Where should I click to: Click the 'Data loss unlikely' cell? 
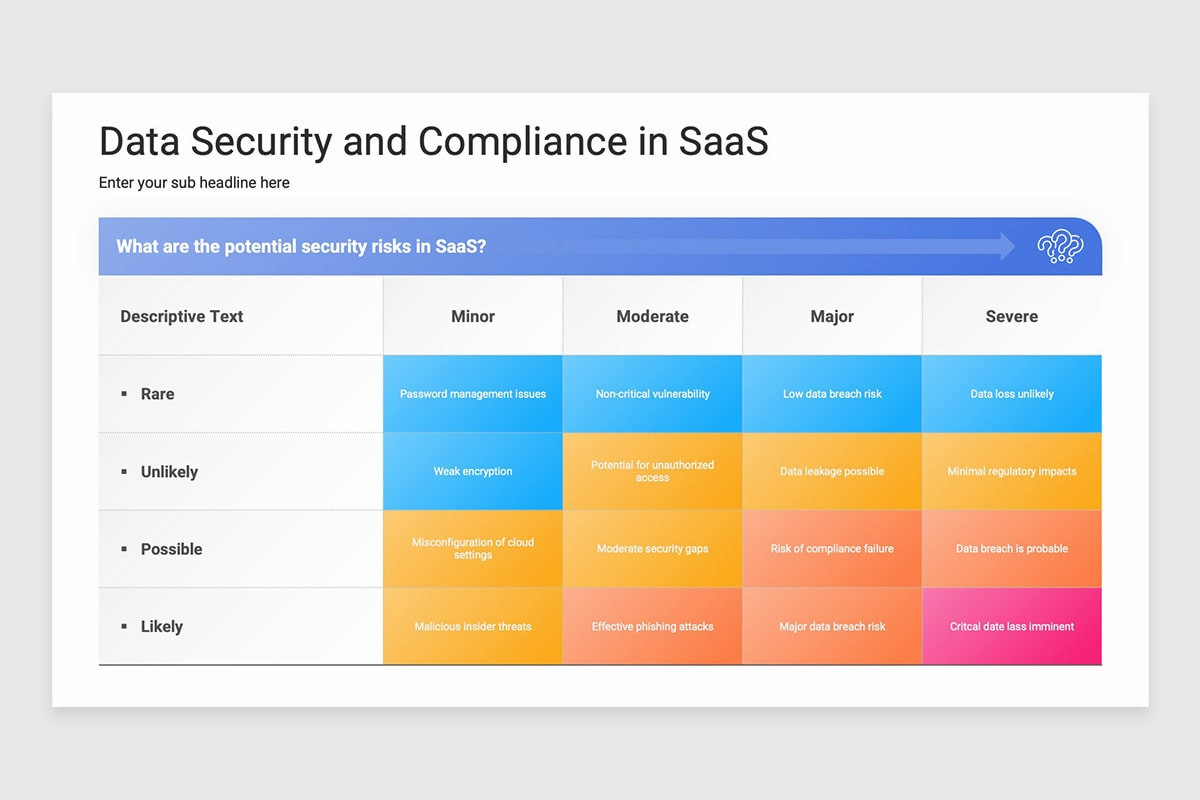coord(1011,394)
